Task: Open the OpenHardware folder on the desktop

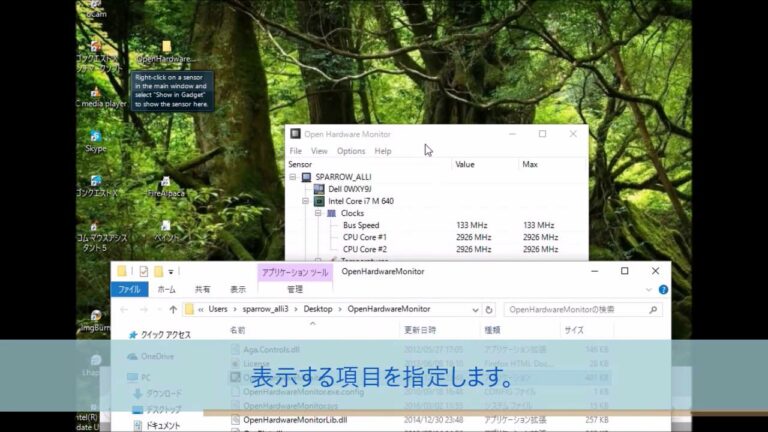Action: [x=166, y=49]
